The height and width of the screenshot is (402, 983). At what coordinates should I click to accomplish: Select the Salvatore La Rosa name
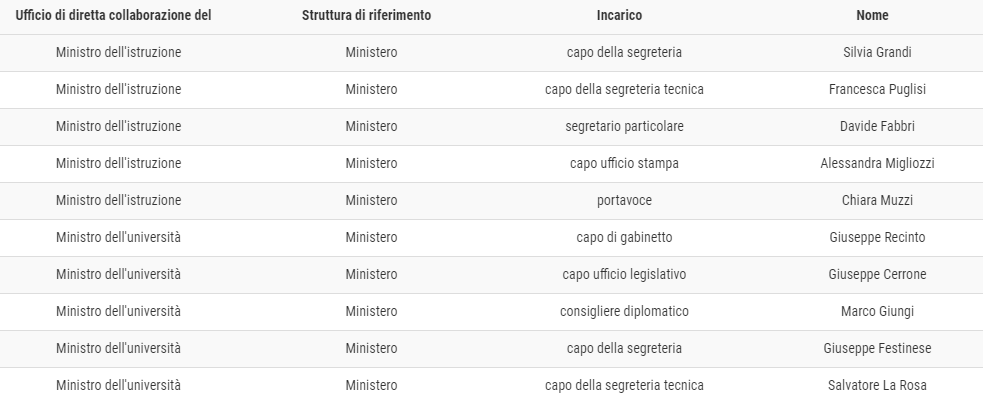877,385
